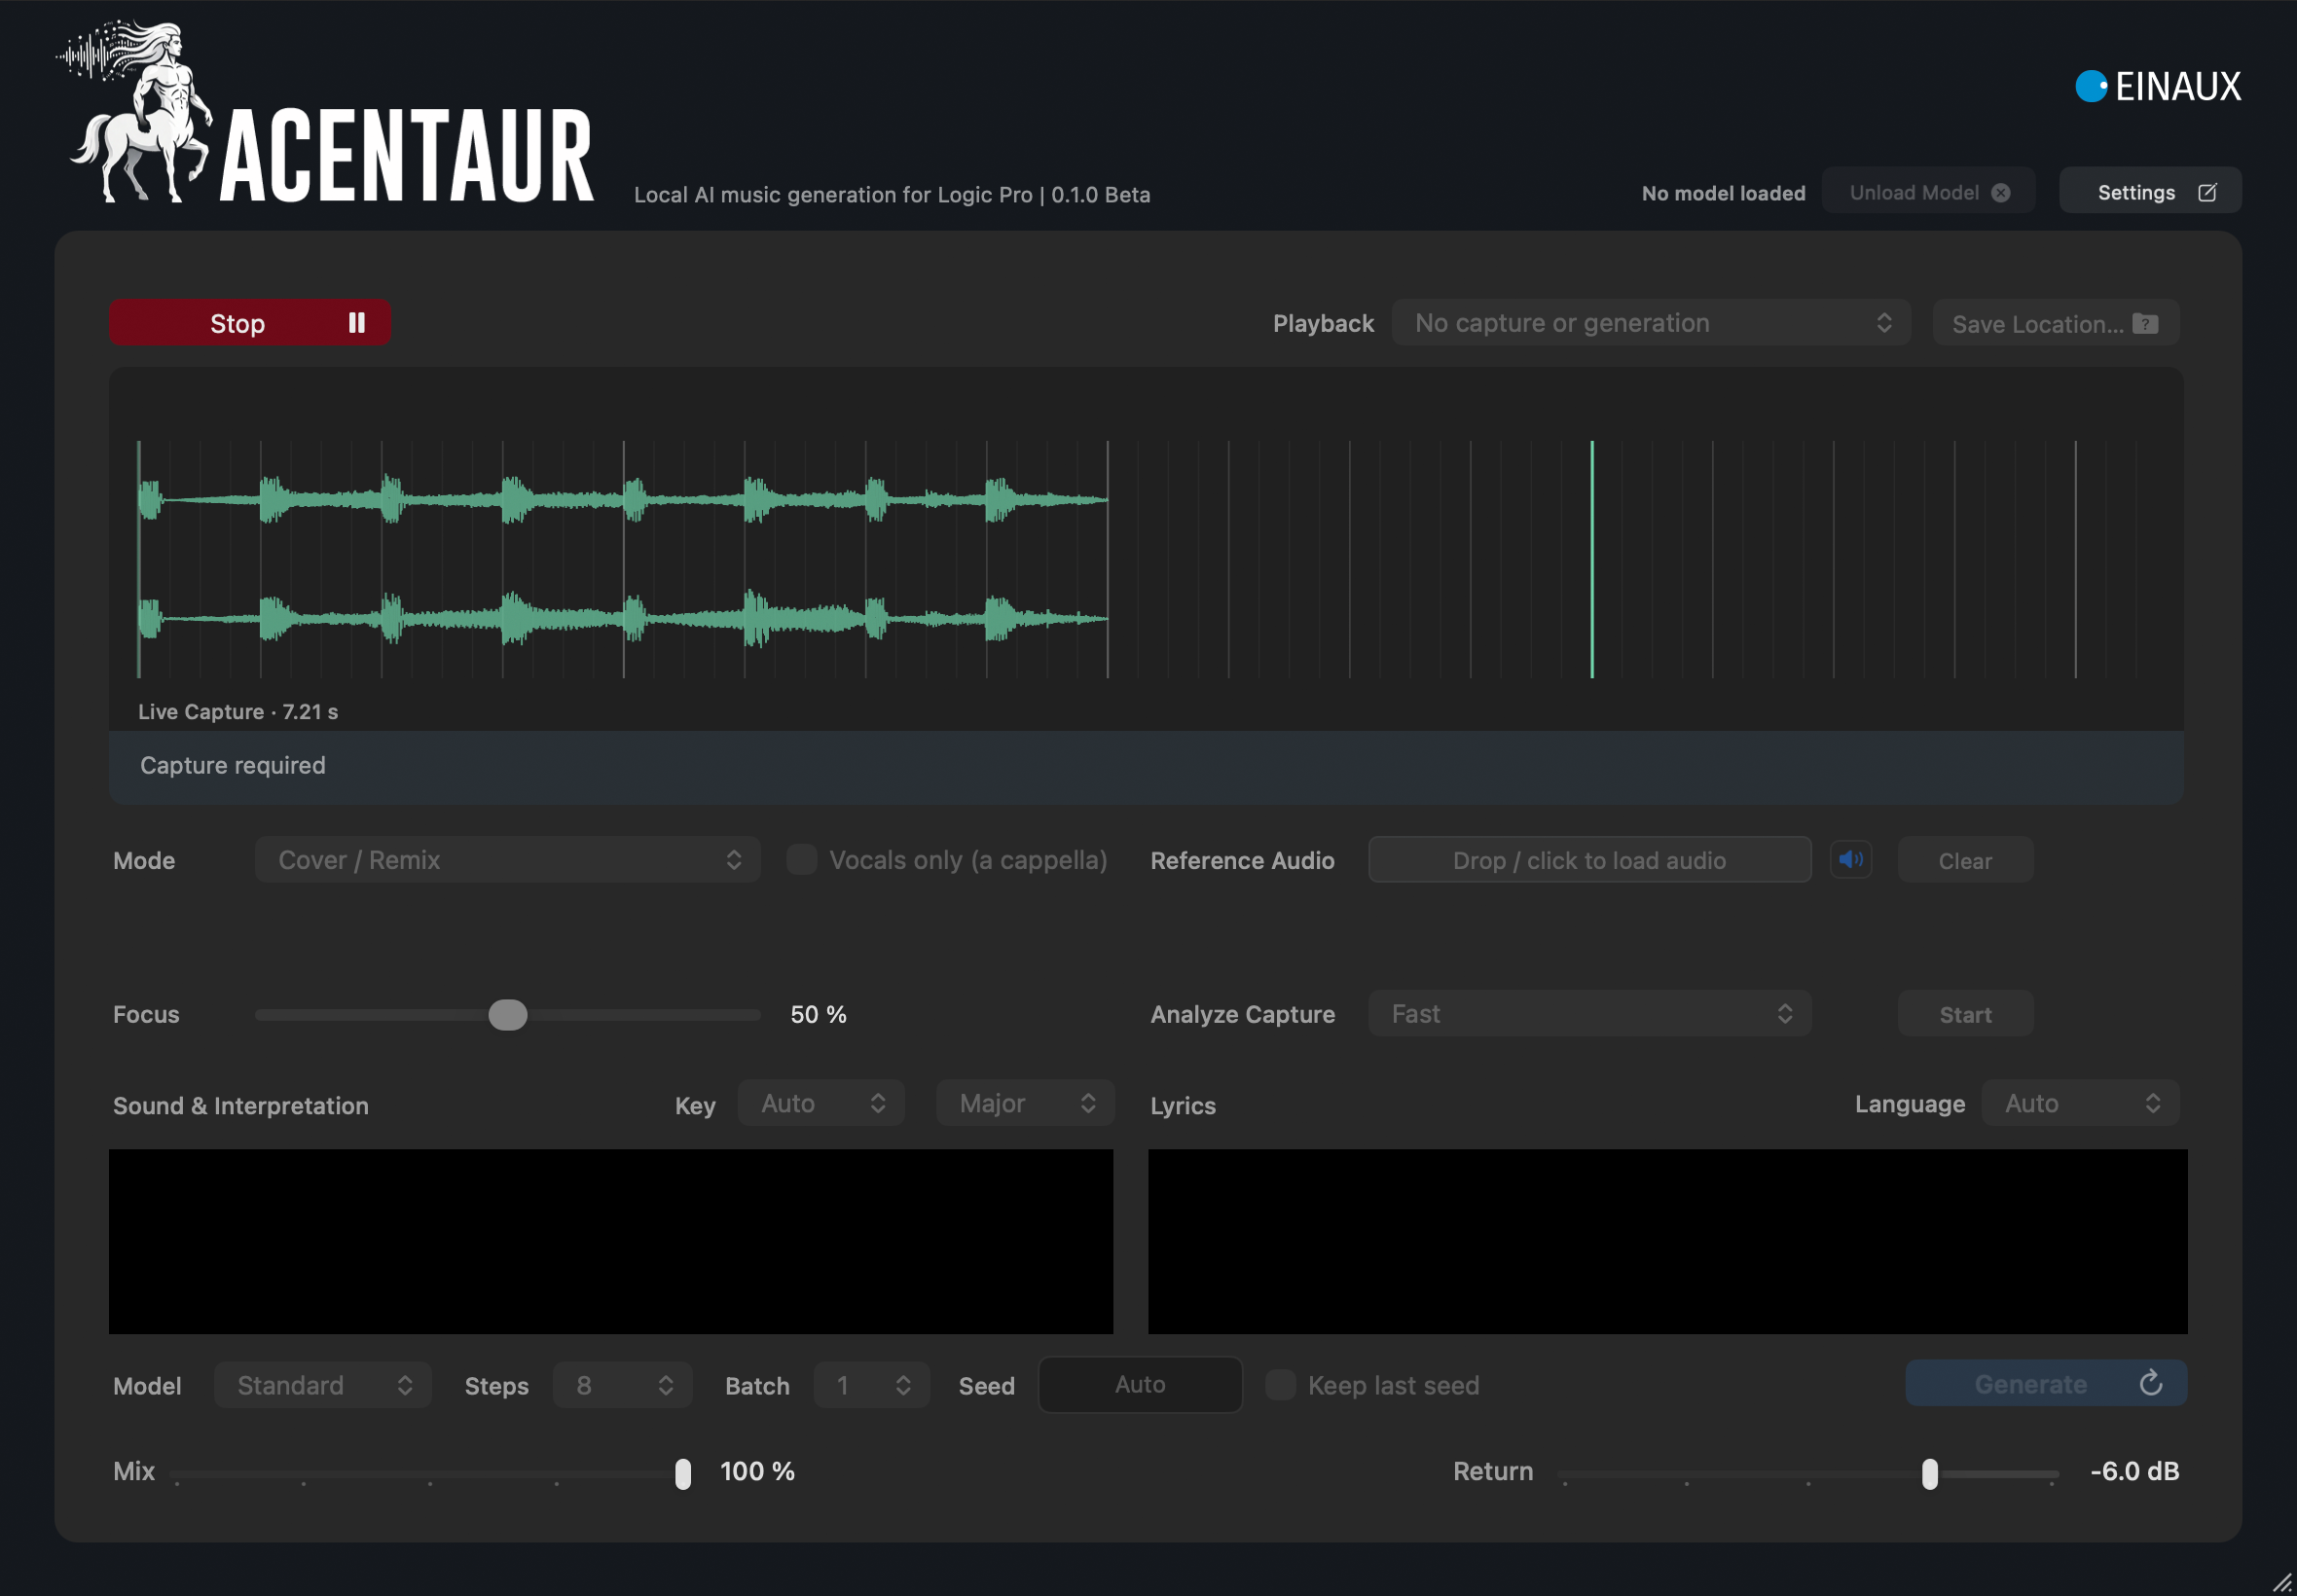Click the Sound & Interpretation text area

pos(611,1241)
